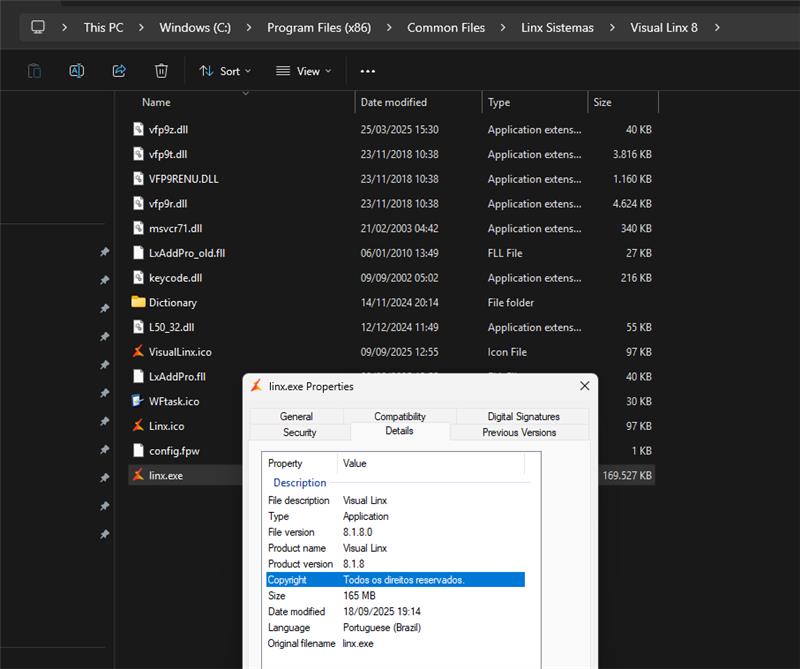Open the See more ellipsis menu
The height and width of the screenshot is (669, 800).
367,71
